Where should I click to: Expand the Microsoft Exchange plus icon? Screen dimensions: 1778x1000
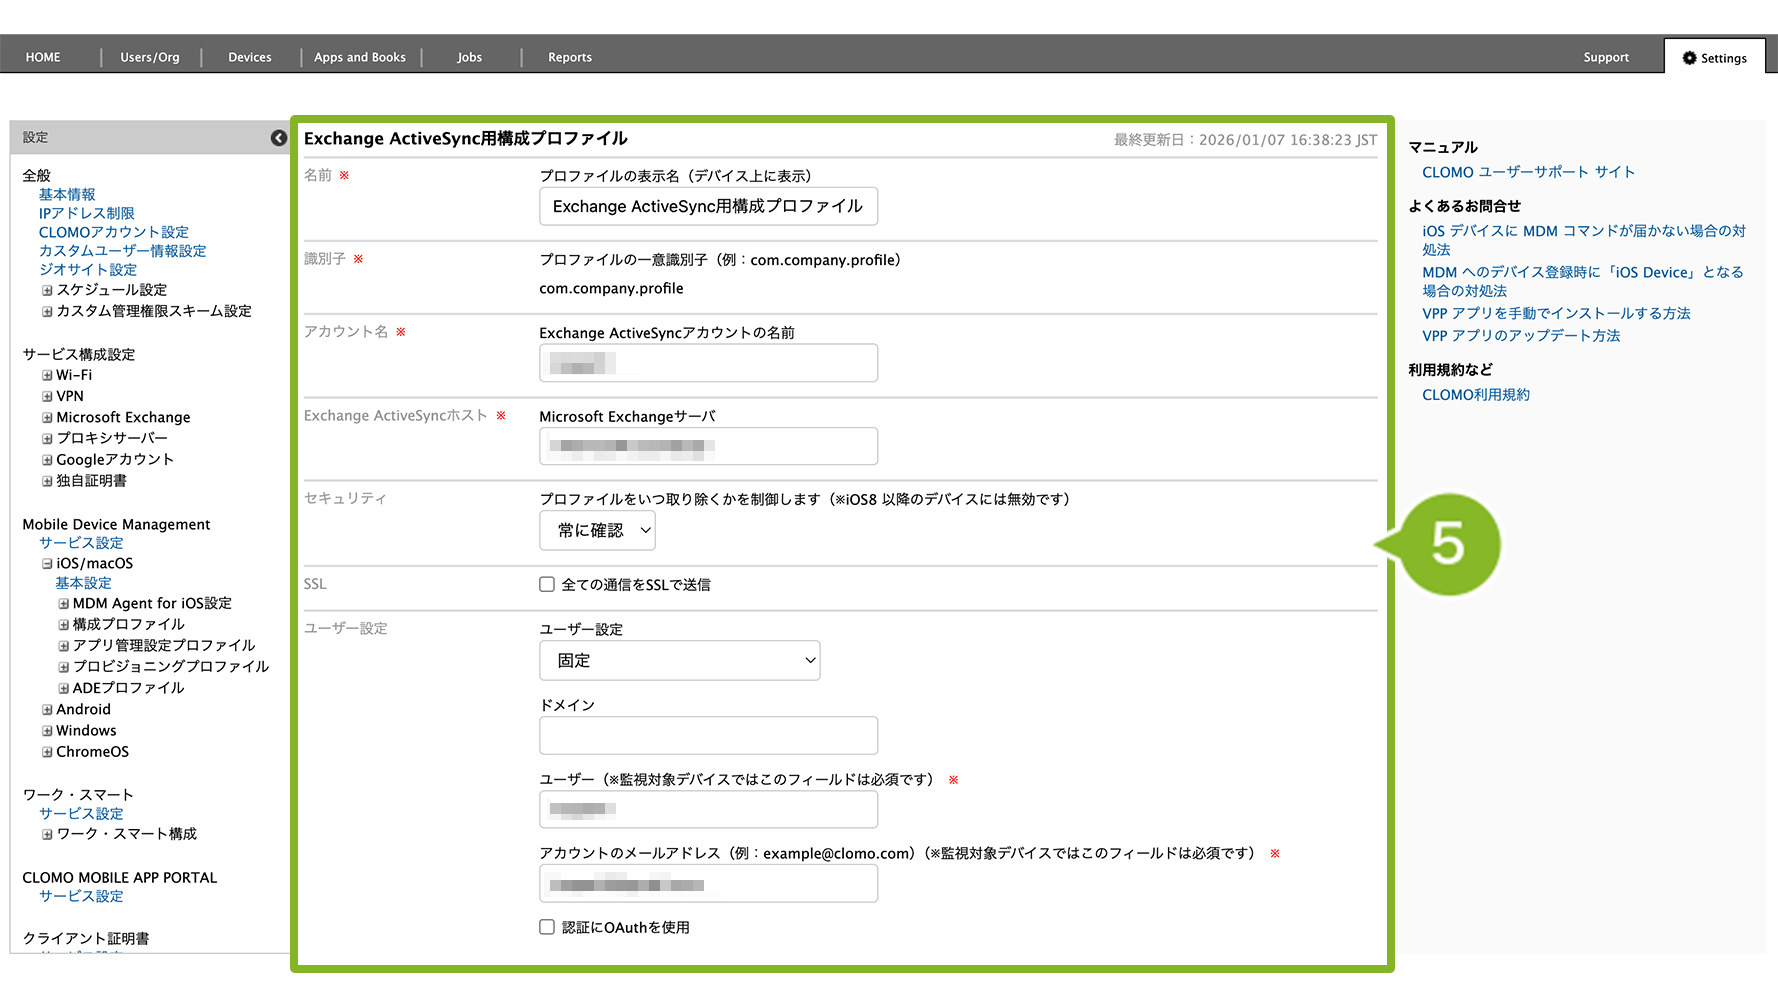[47, 418]
